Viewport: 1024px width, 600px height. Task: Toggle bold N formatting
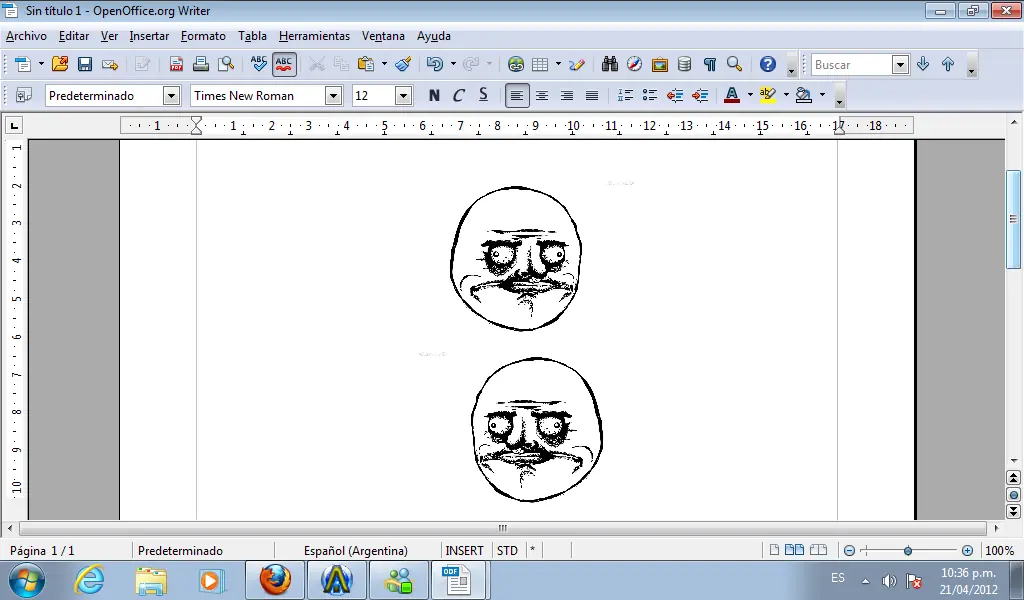(x=434, y=95)
